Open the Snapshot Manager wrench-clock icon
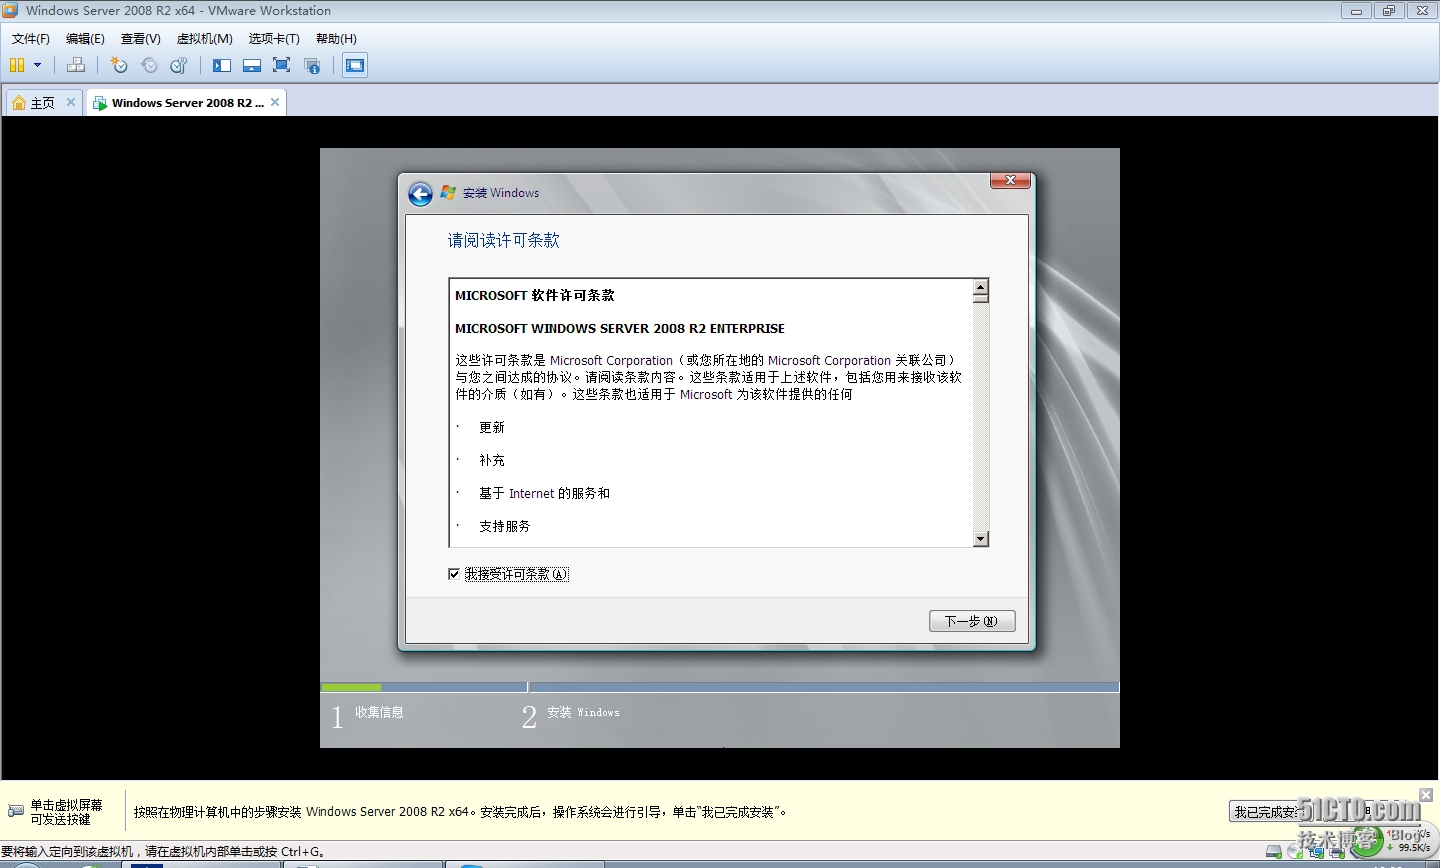Viewport: 1440px width, 868px height. pos(179,65)
